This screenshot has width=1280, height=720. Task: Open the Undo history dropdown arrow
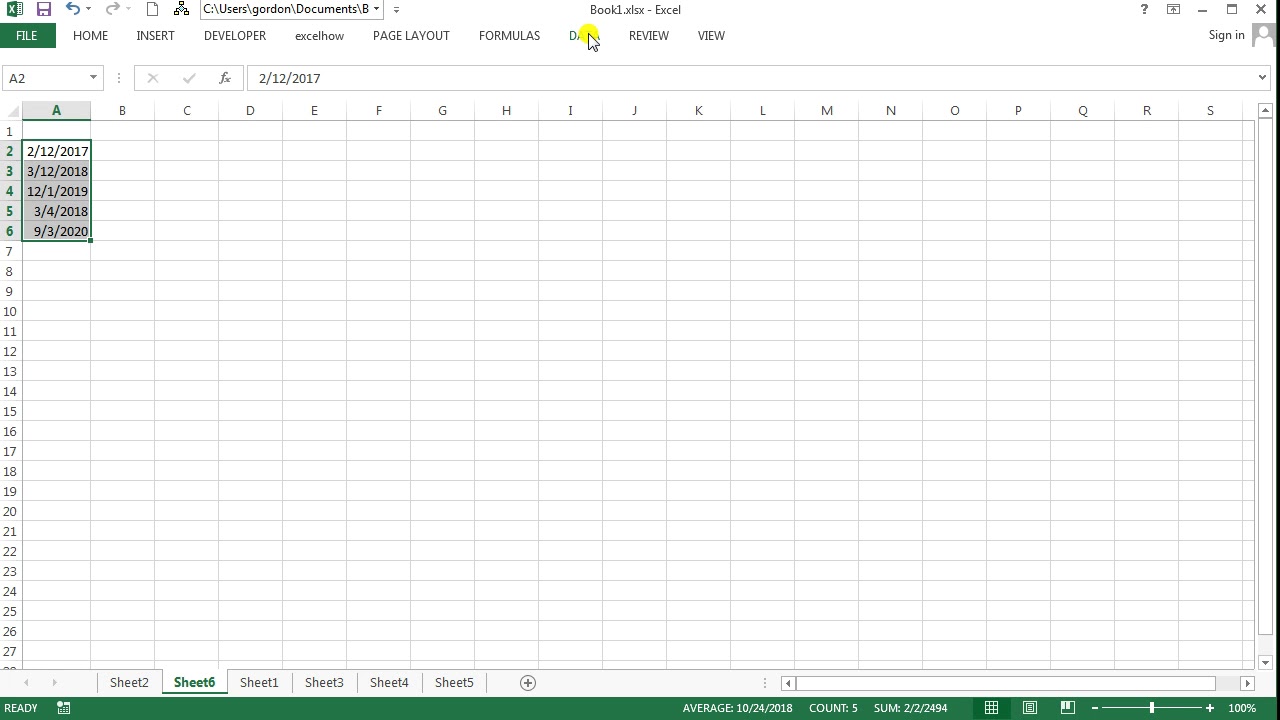coord(89,9)
